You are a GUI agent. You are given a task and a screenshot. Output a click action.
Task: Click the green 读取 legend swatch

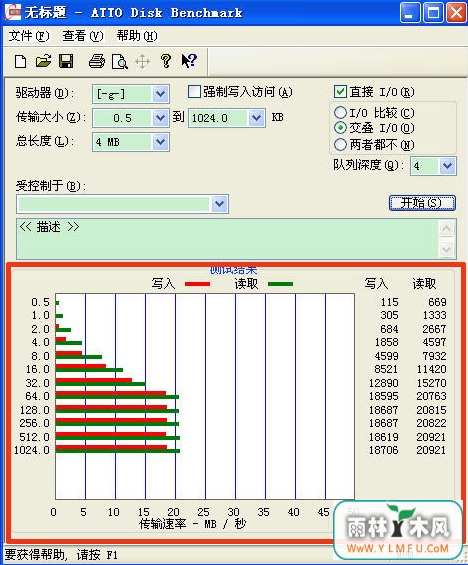click(x=281, y=284)
